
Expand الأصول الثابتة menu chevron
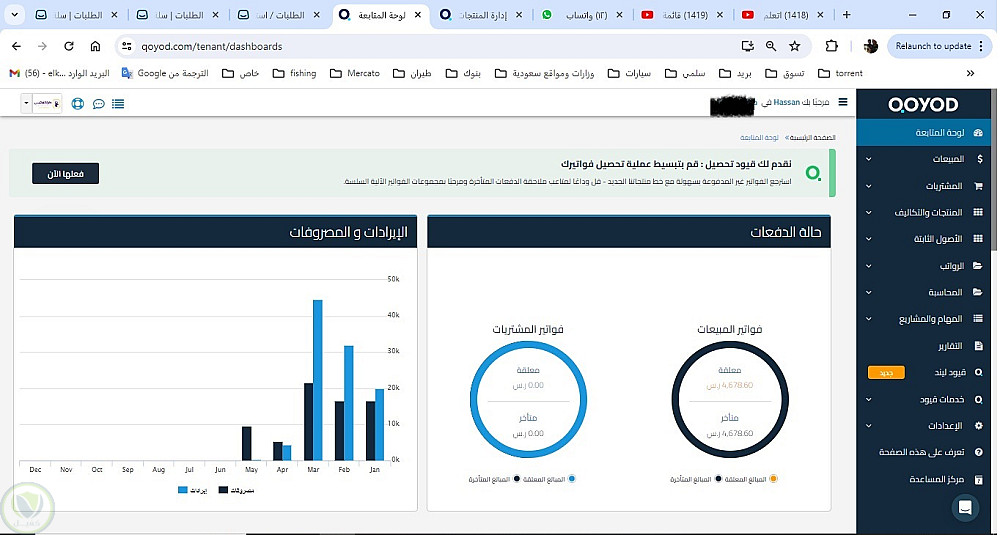[869, 239]
